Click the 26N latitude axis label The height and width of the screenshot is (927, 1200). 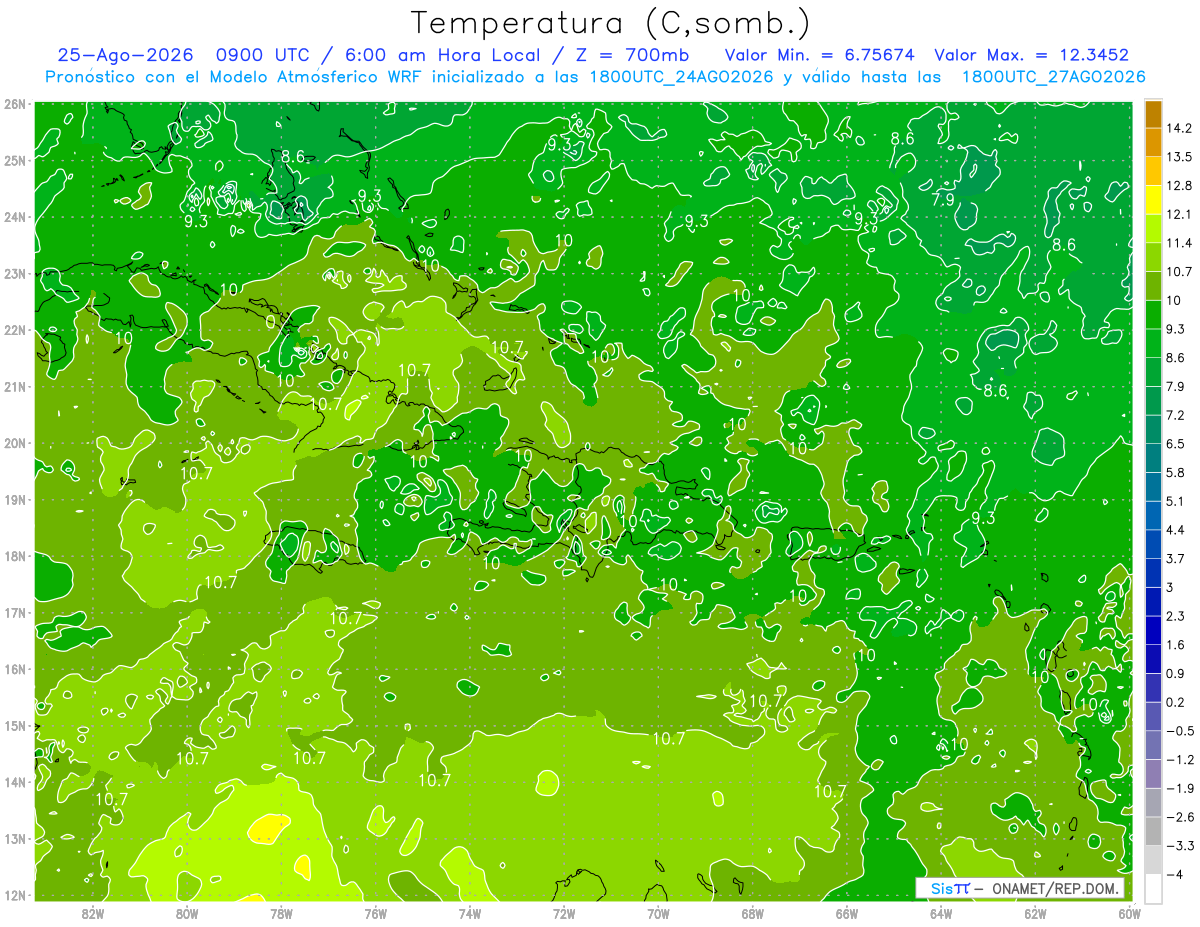pyautogui.click(x=14, y=104)
